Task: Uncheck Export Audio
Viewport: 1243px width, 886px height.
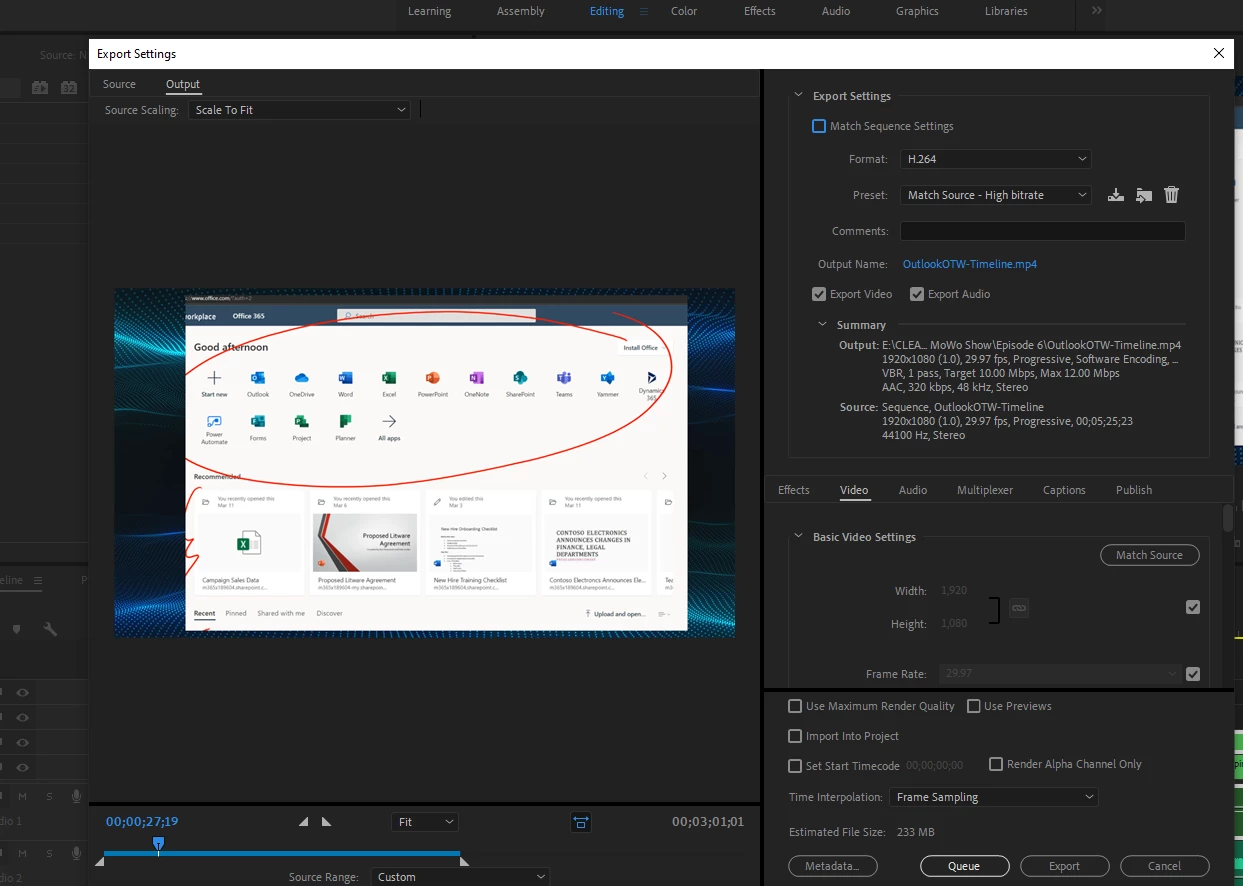Action: coord(917,294)
